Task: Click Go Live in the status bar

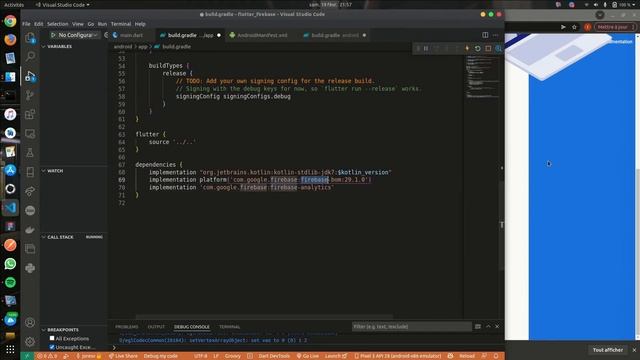Action: (308, 356)
